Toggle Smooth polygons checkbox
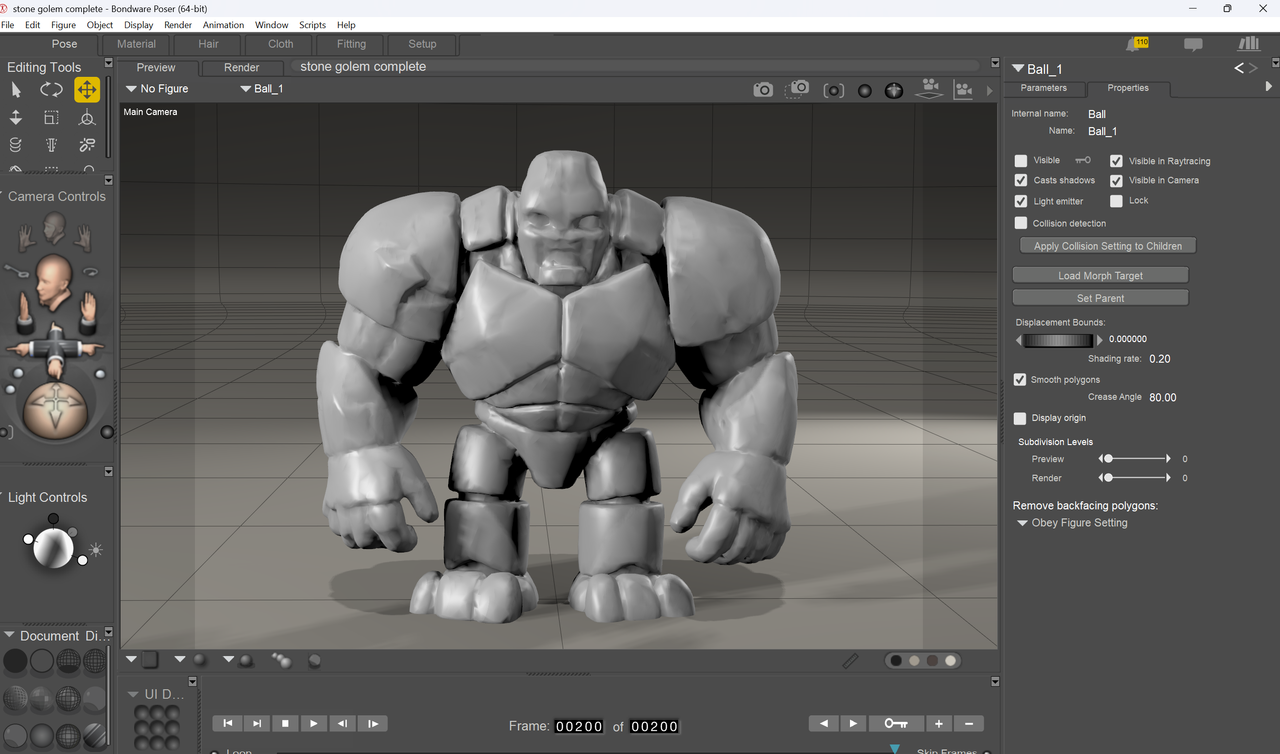Viewport: 1280px width, 754px height. (1021, 379)
